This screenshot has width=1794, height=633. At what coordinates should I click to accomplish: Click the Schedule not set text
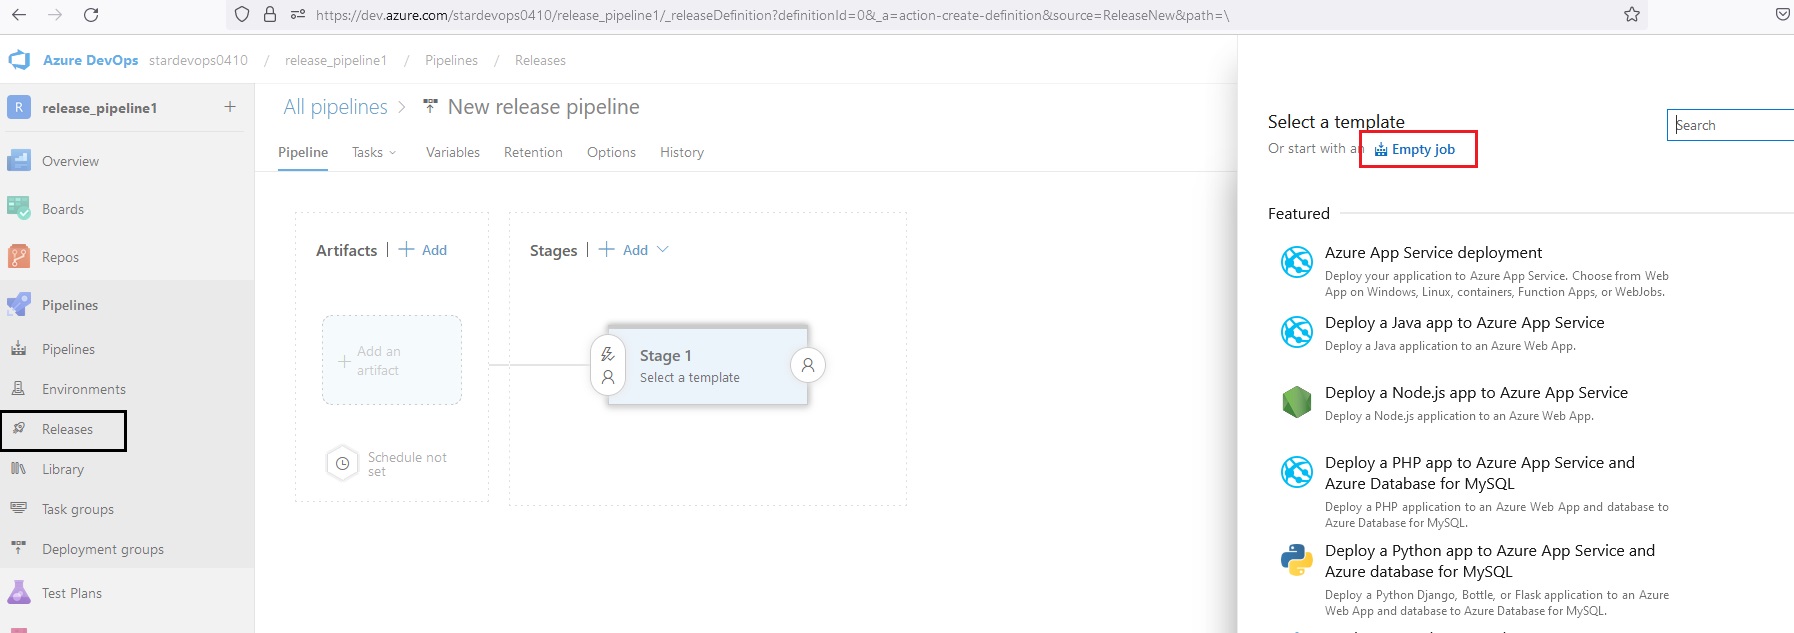click(407, 464)
